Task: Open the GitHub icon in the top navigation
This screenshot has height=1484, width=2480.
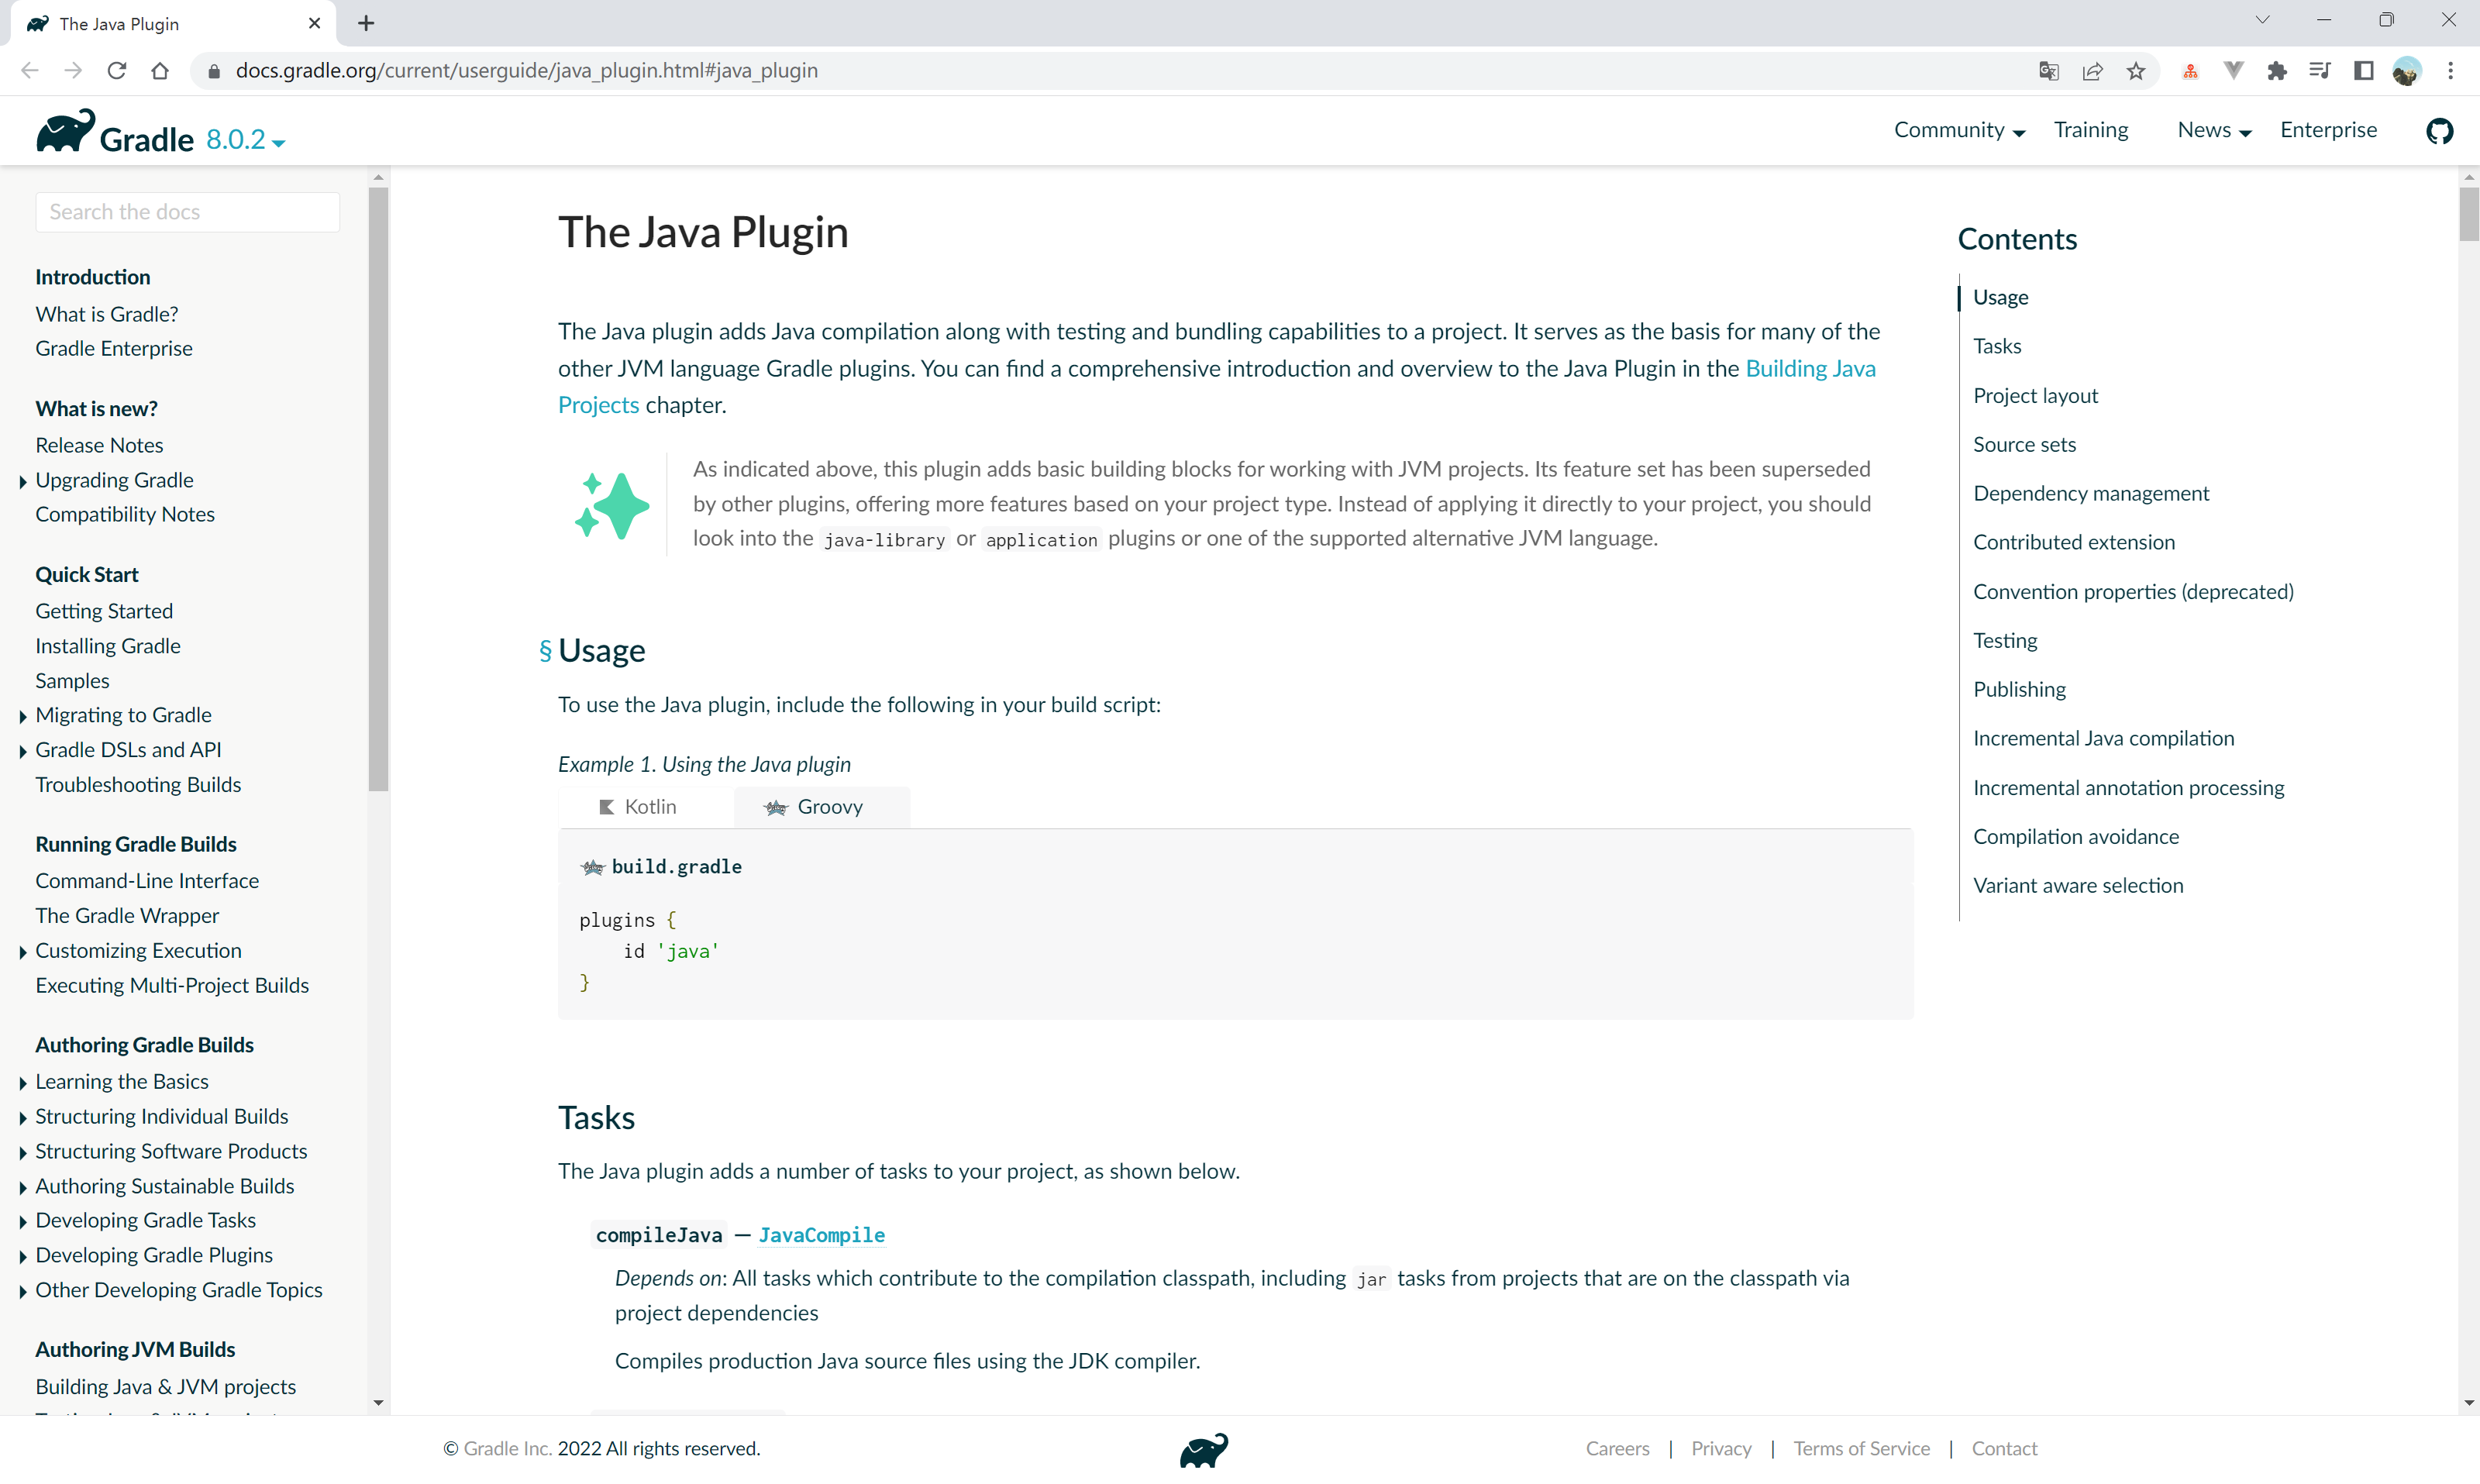Action: (x=2440, y=131)
